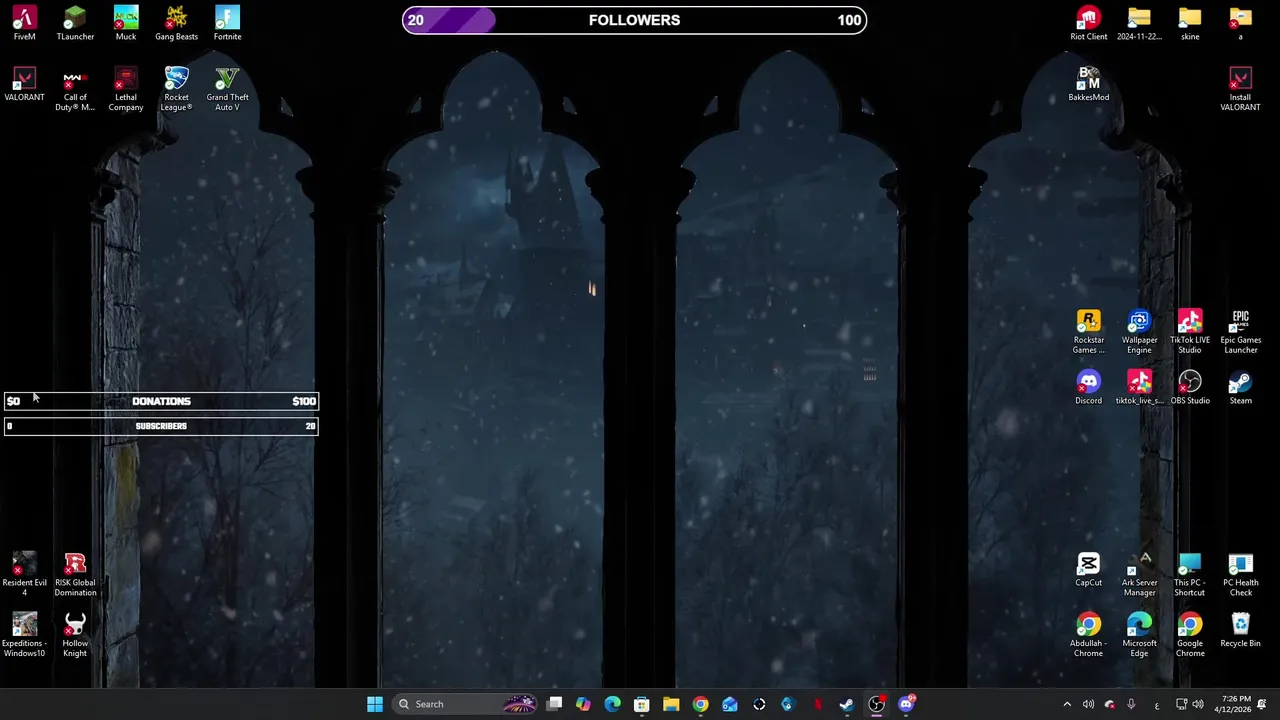Select the tiktok_live_s... file icon
This screenshot has height=720, width=1280.
pyautogui.click(x=1139, y=388)
